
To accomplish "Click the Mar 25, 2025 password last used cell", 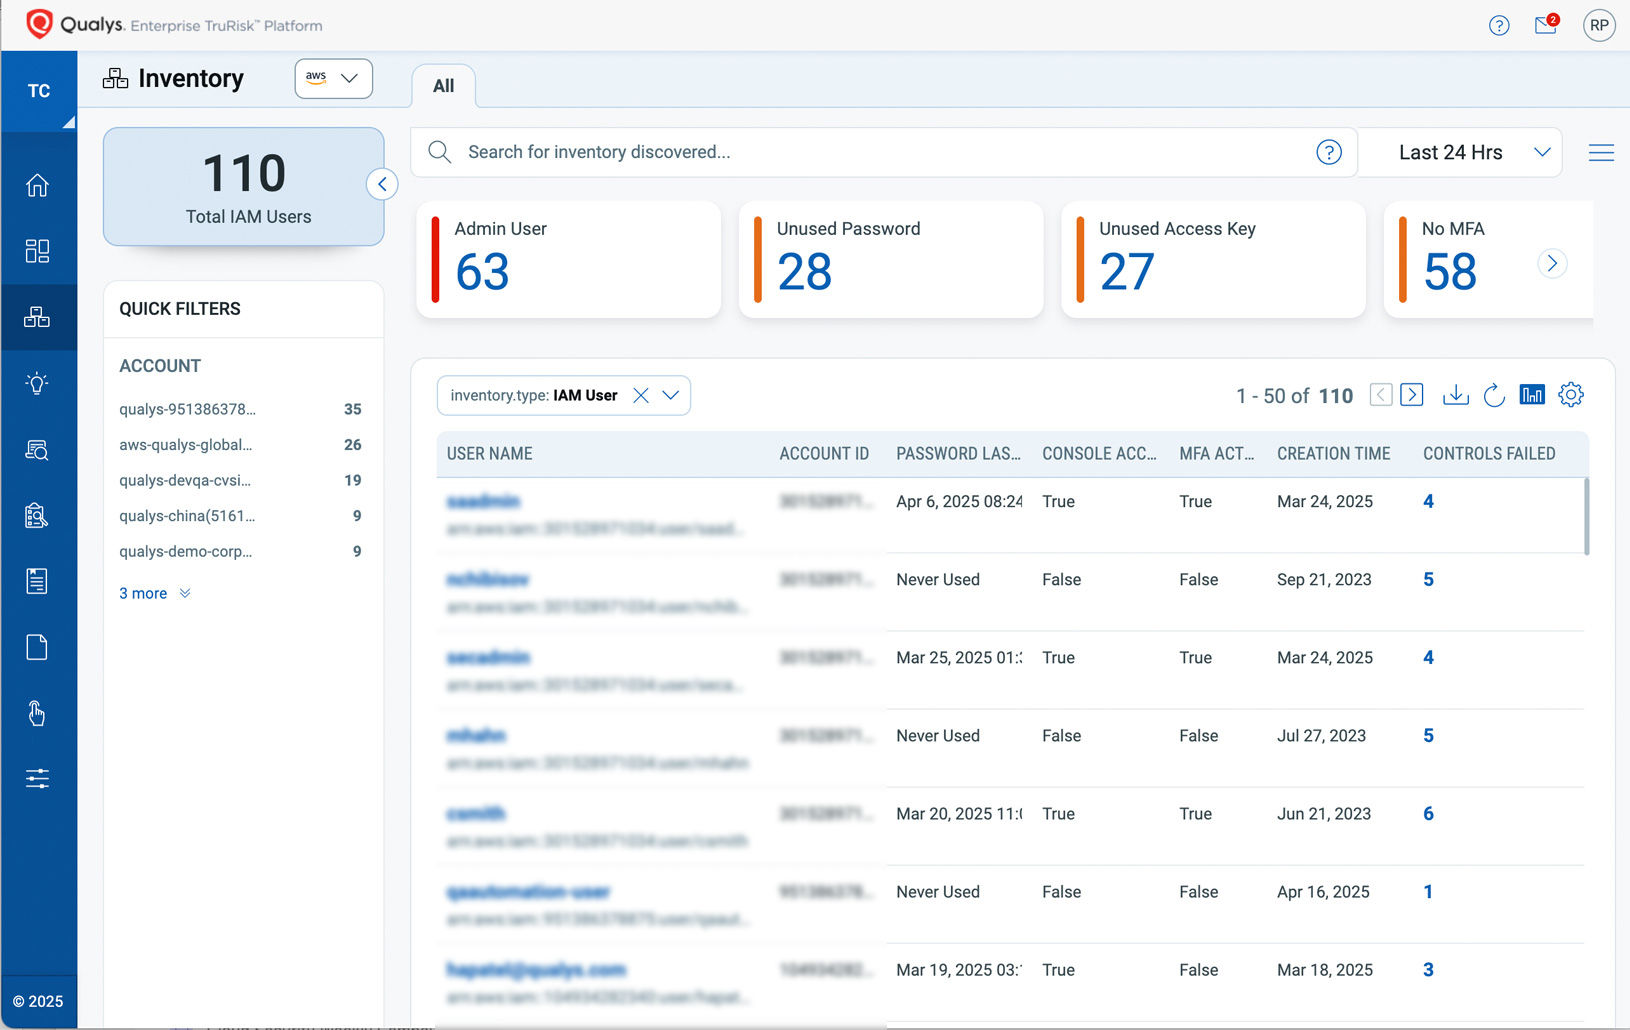I will [959, 658].
